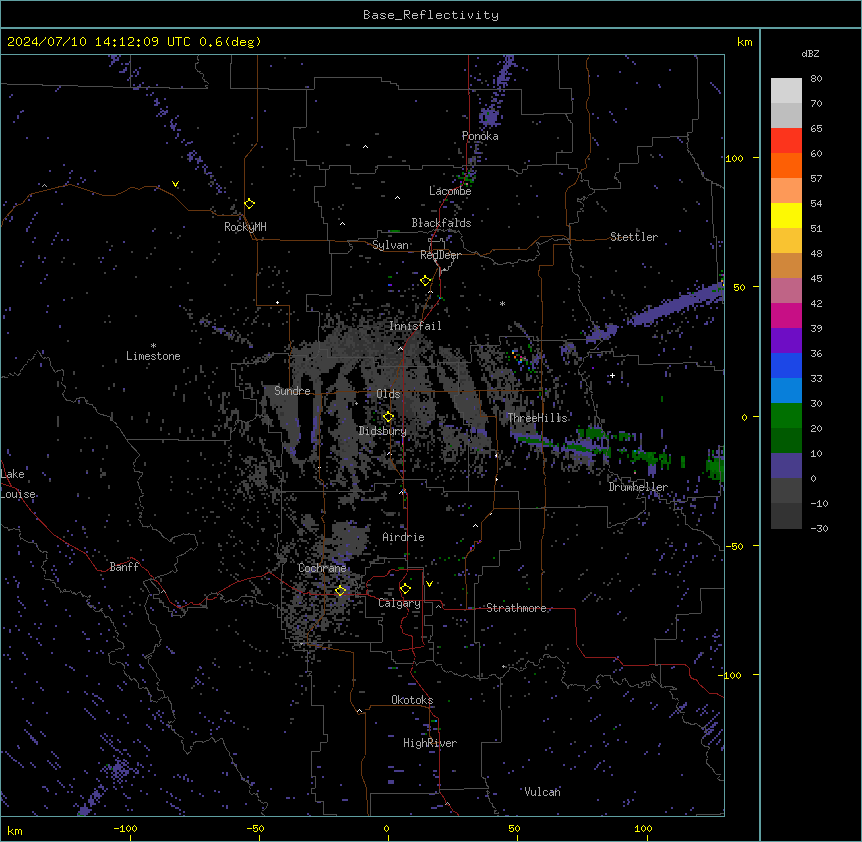Click the Banff label
Screen dimensions: 862x842
pos(124,567)
